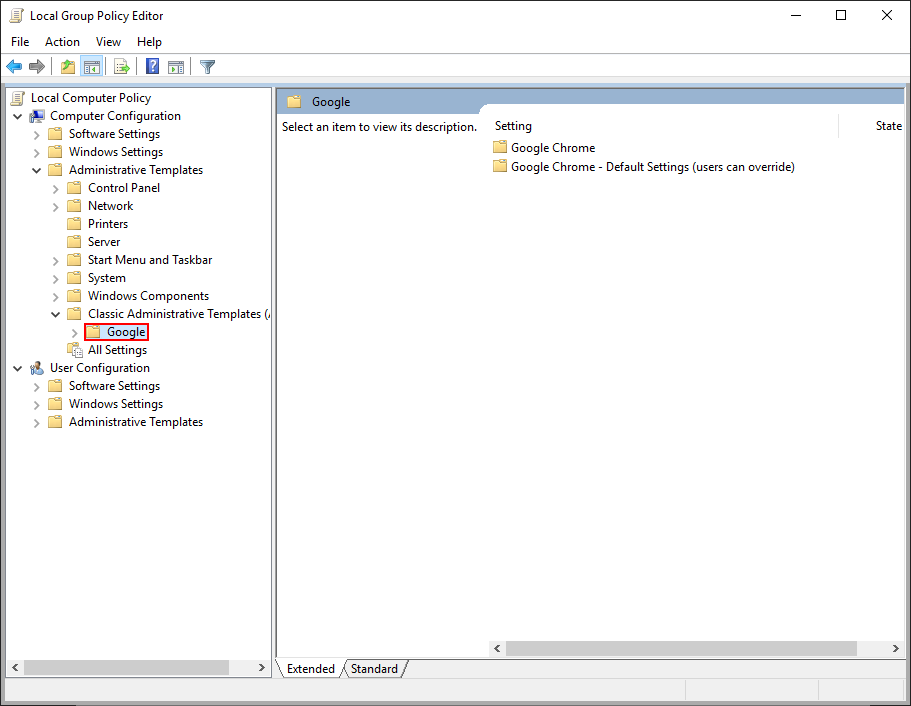This screenshot has width=911, height=706.
Task: Maximize the Local Group Policy Editor window
Action: pos(841,16)
